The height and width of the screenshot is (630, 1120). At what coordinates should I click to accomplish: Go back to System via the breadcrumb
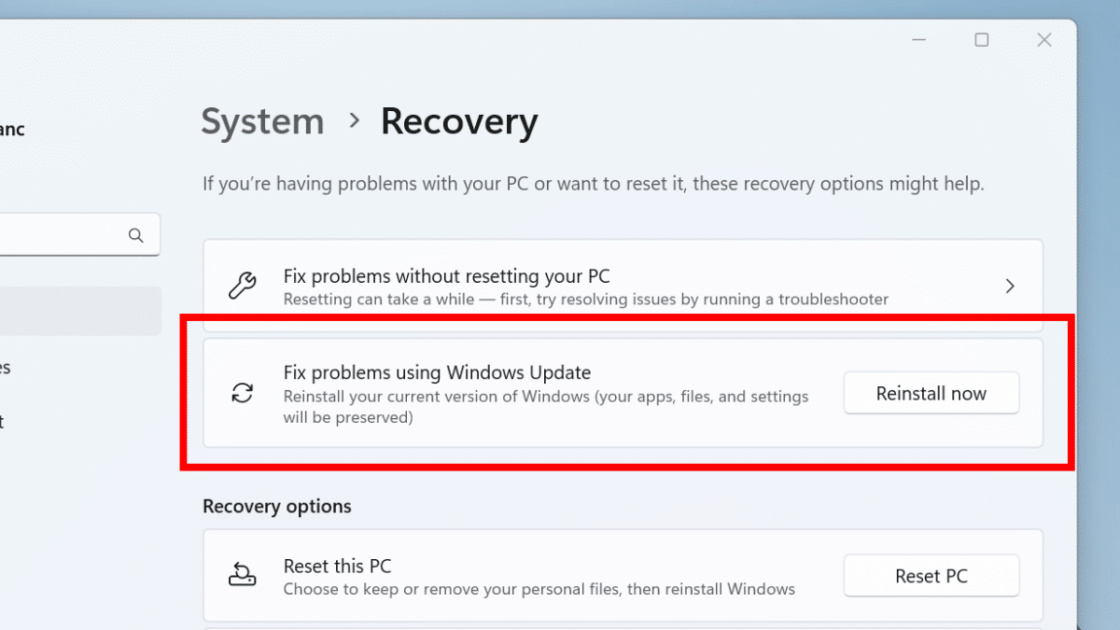[x=262, y=122]
